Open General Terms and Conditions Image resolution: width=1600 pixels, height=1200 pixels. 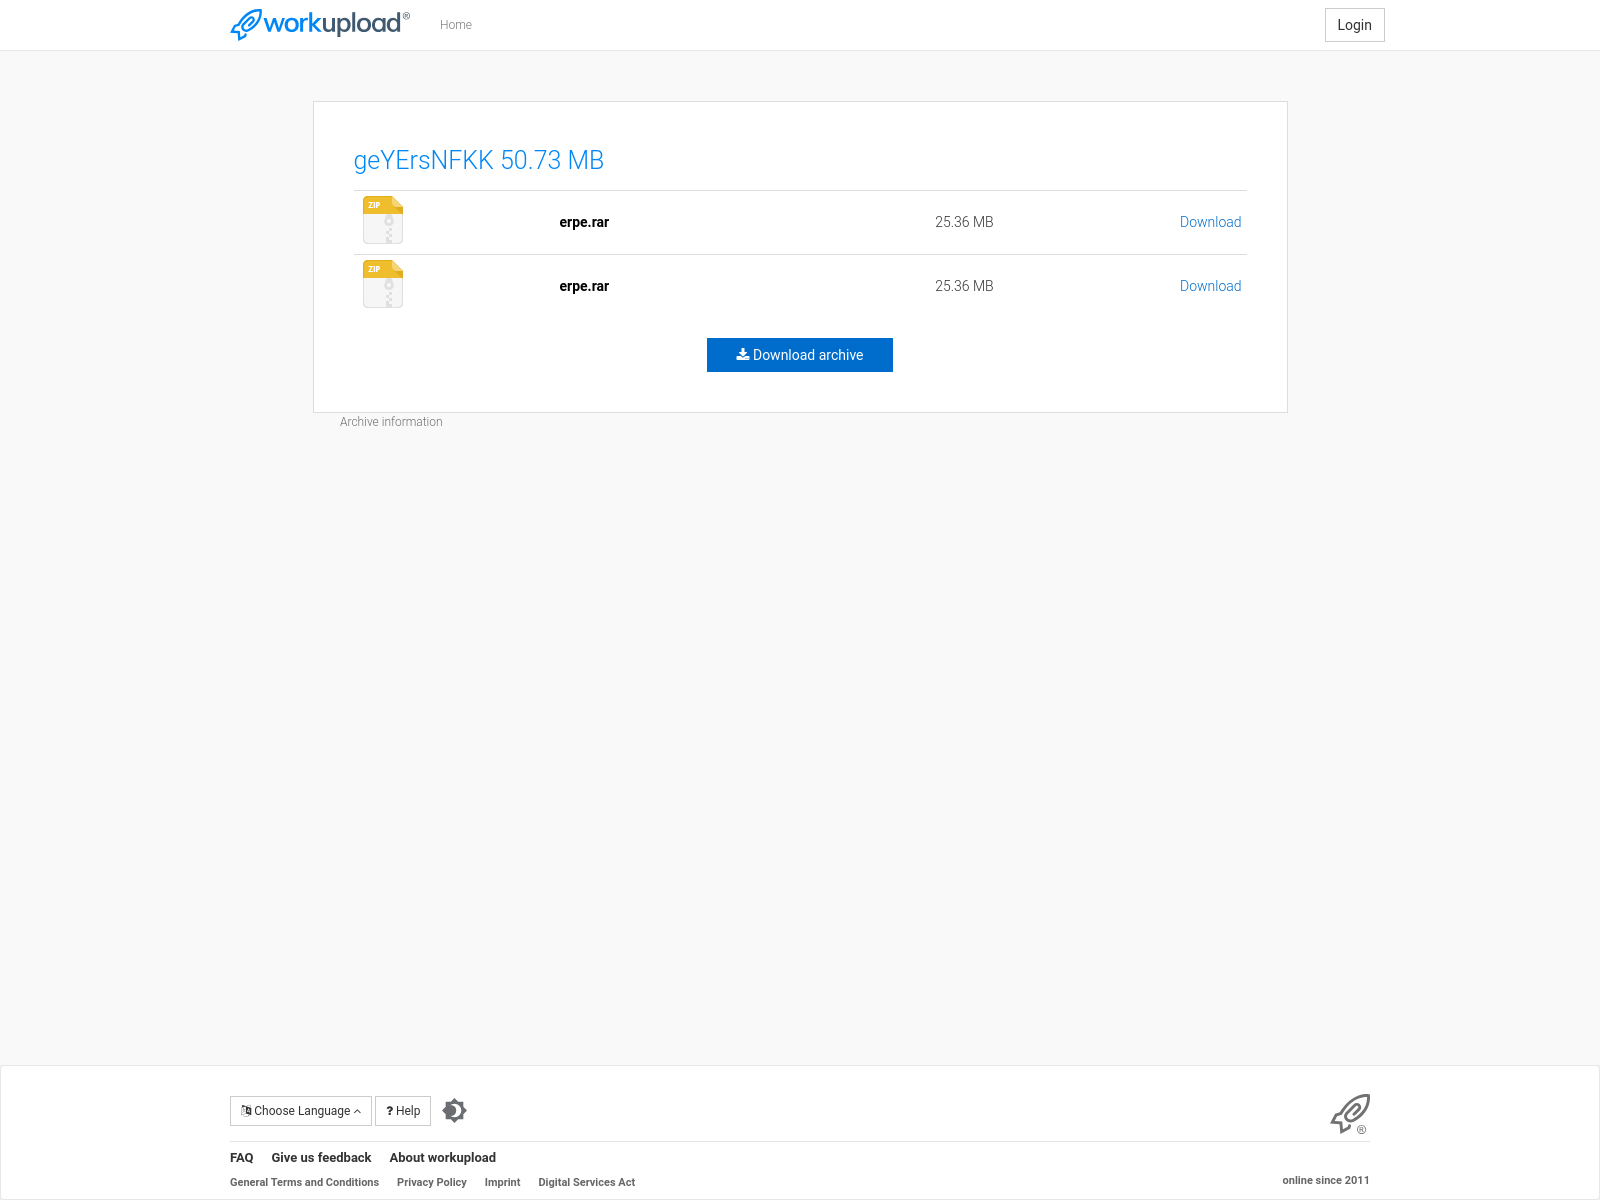pyautogui.click(x=304, y=1182)
